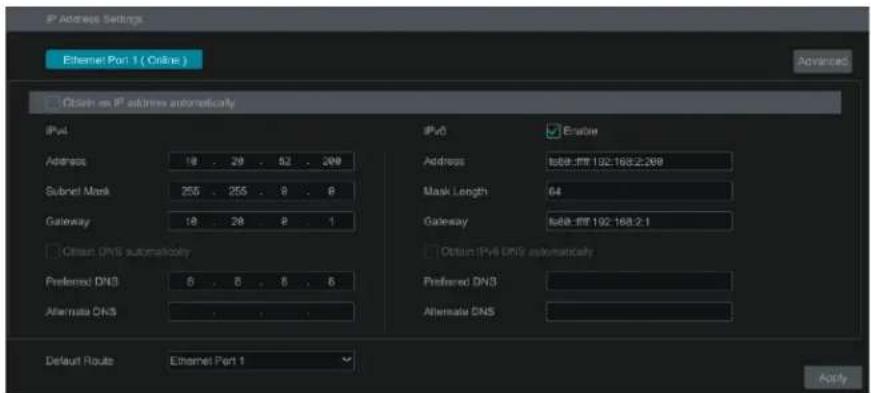
Task: Click the IPv6 Gateway field
Action: pyautogui.click(x=639, y=221)
